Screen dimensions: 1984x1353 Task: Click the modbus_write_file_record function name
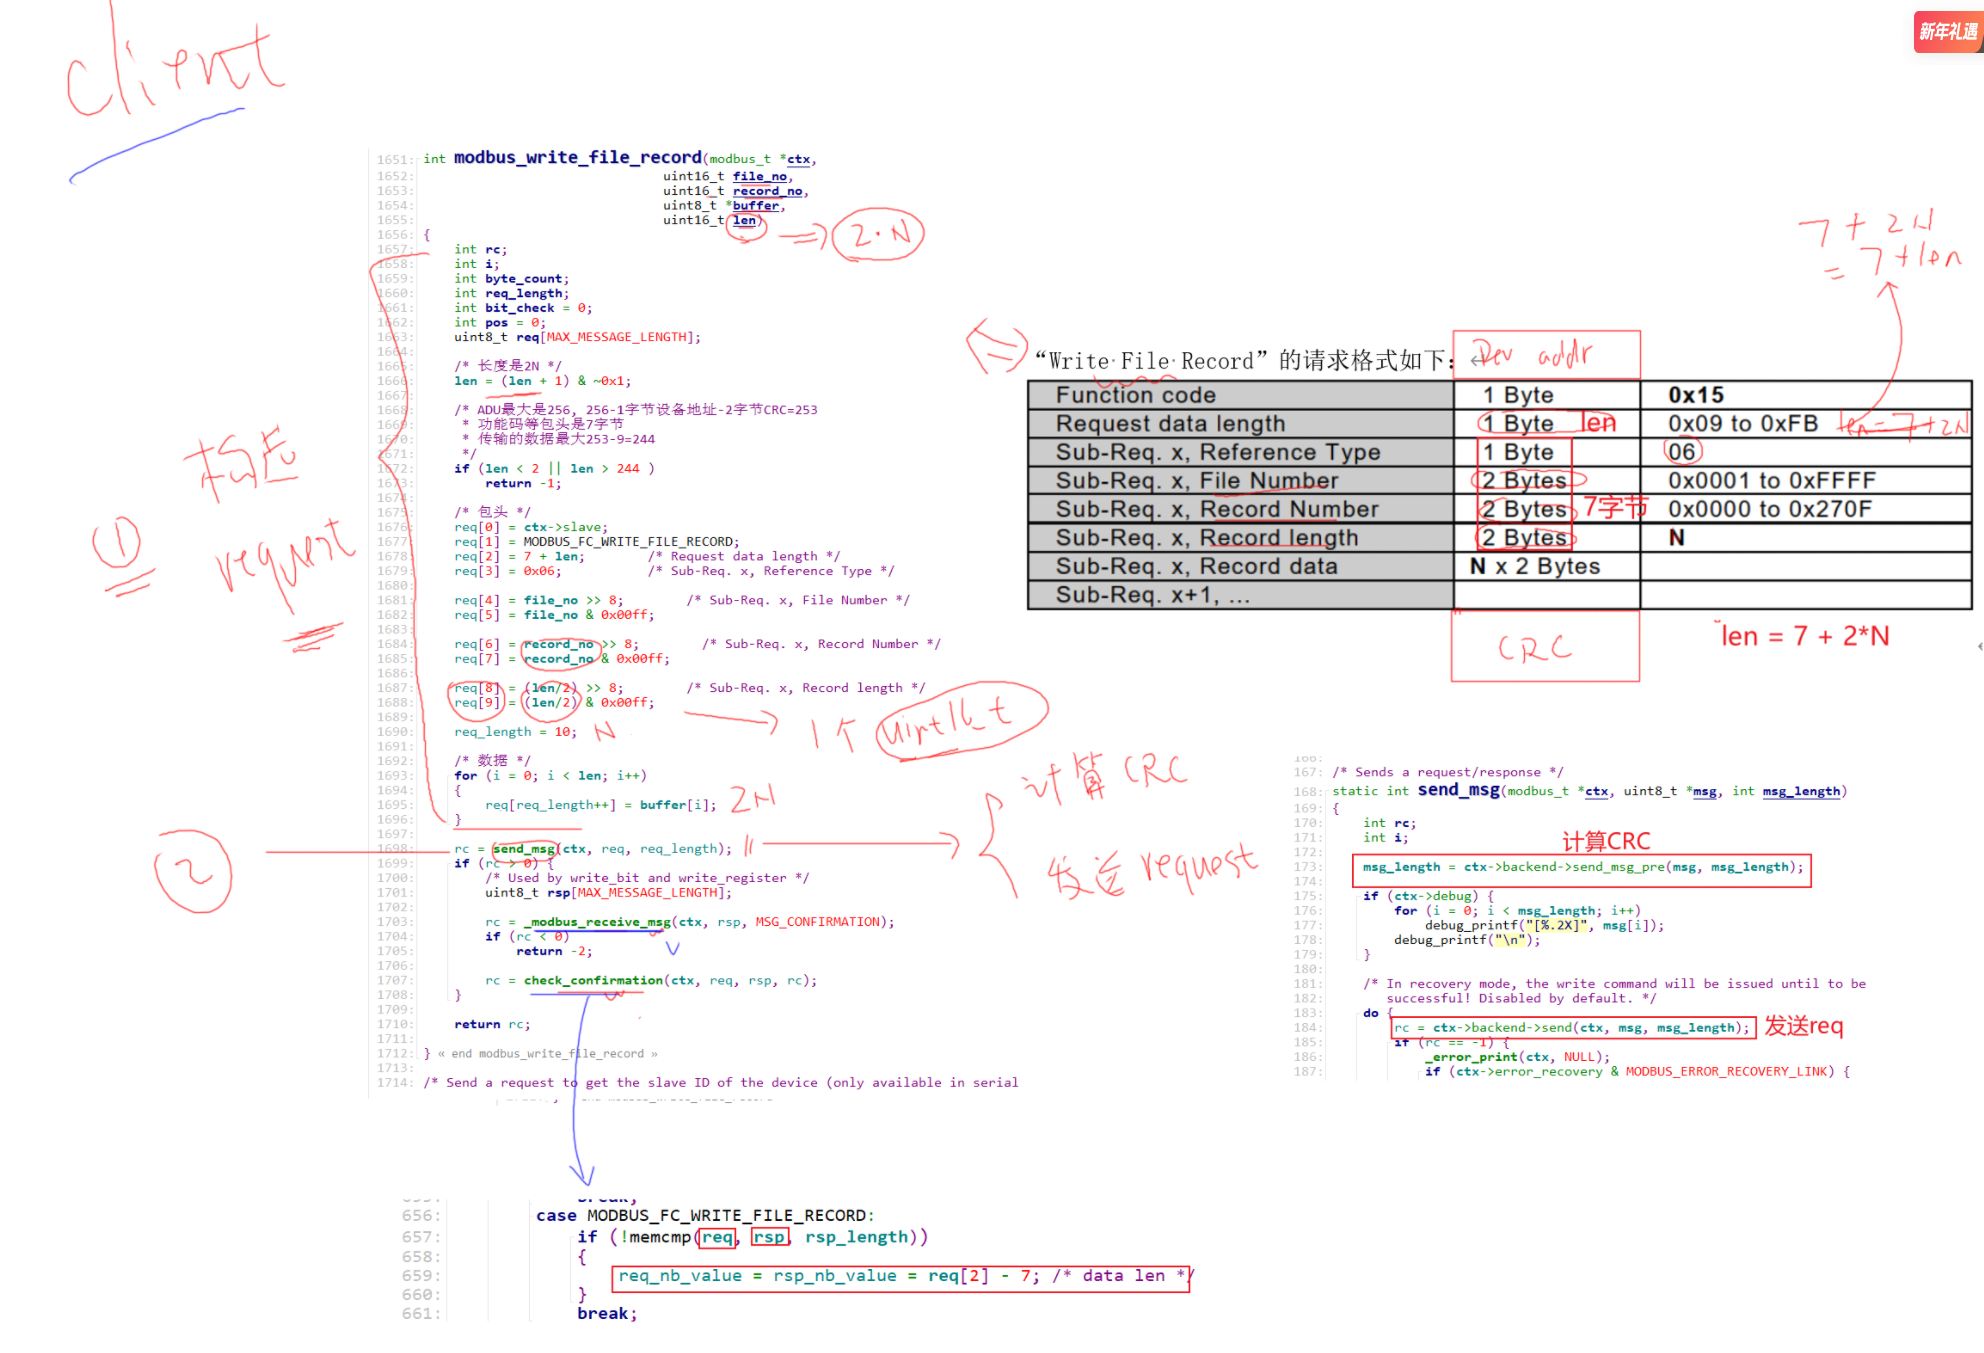[x=577, y=158]
